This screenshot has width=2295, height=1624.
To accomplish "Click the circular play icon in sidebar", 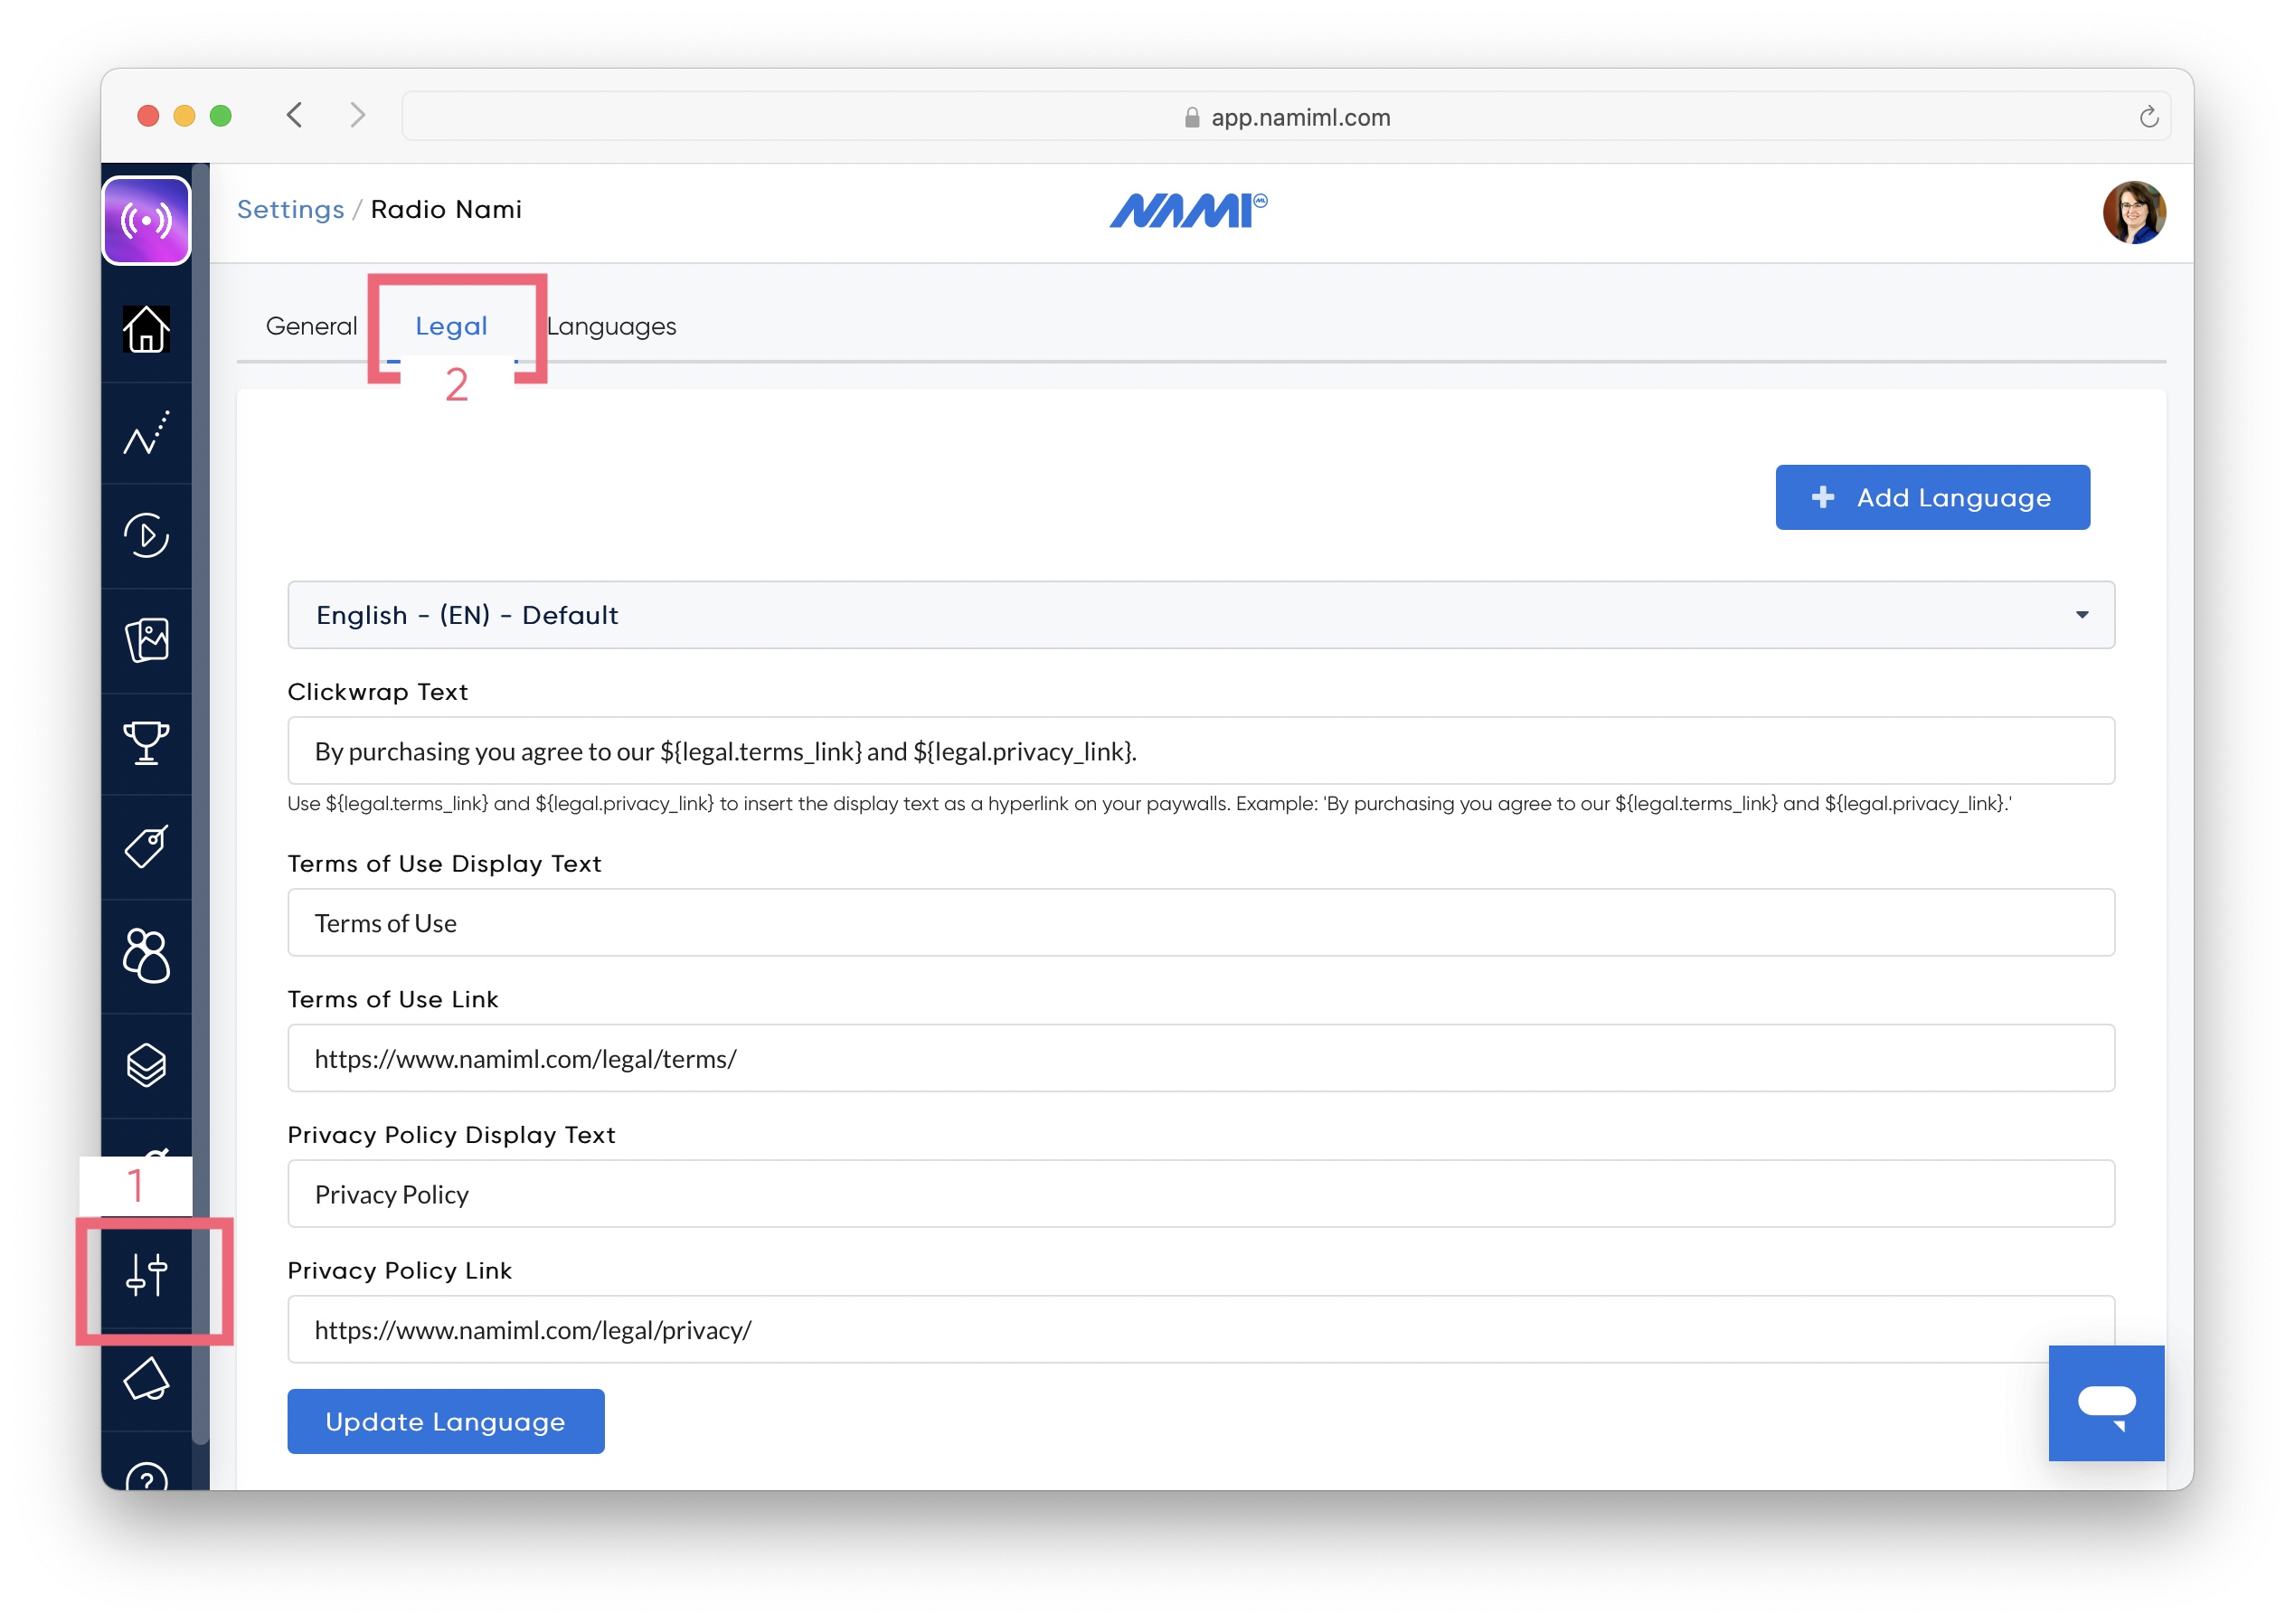I will coord(146,536).
